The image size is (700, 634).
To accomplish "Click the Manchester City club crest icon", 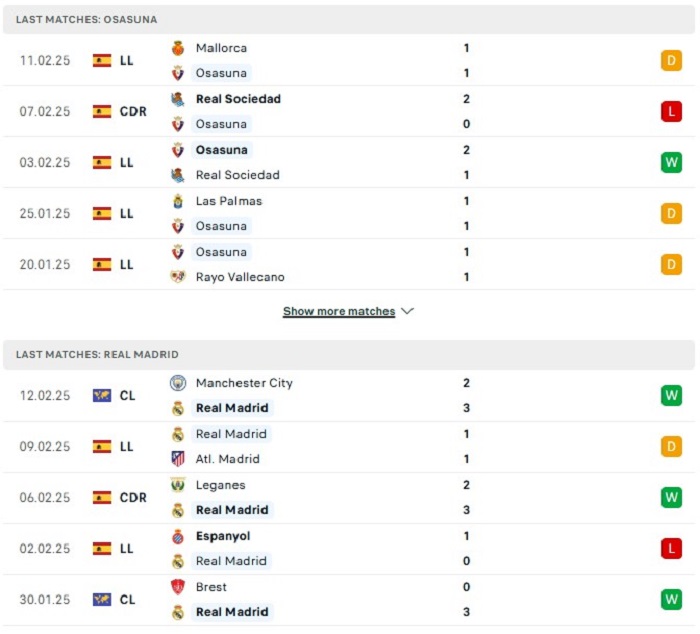I will pyautogui.click(x=178, y=383).
